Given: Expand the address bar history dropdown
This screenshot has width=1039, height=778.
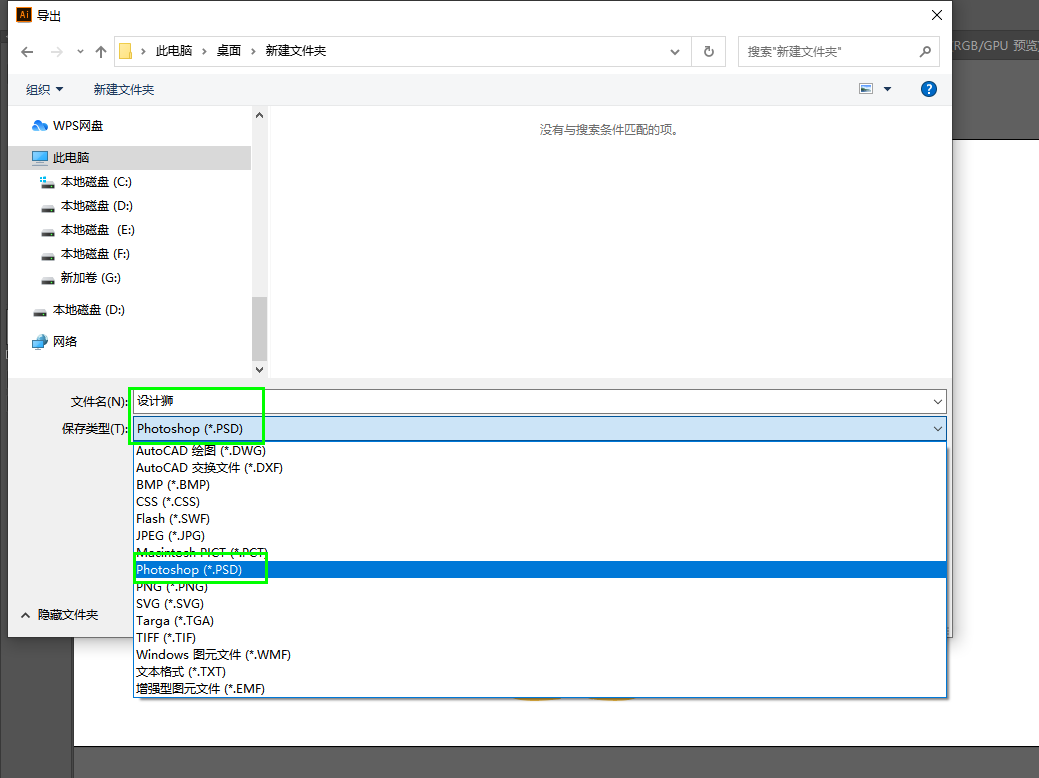Looking at the screenshot, I should [675, 52].
